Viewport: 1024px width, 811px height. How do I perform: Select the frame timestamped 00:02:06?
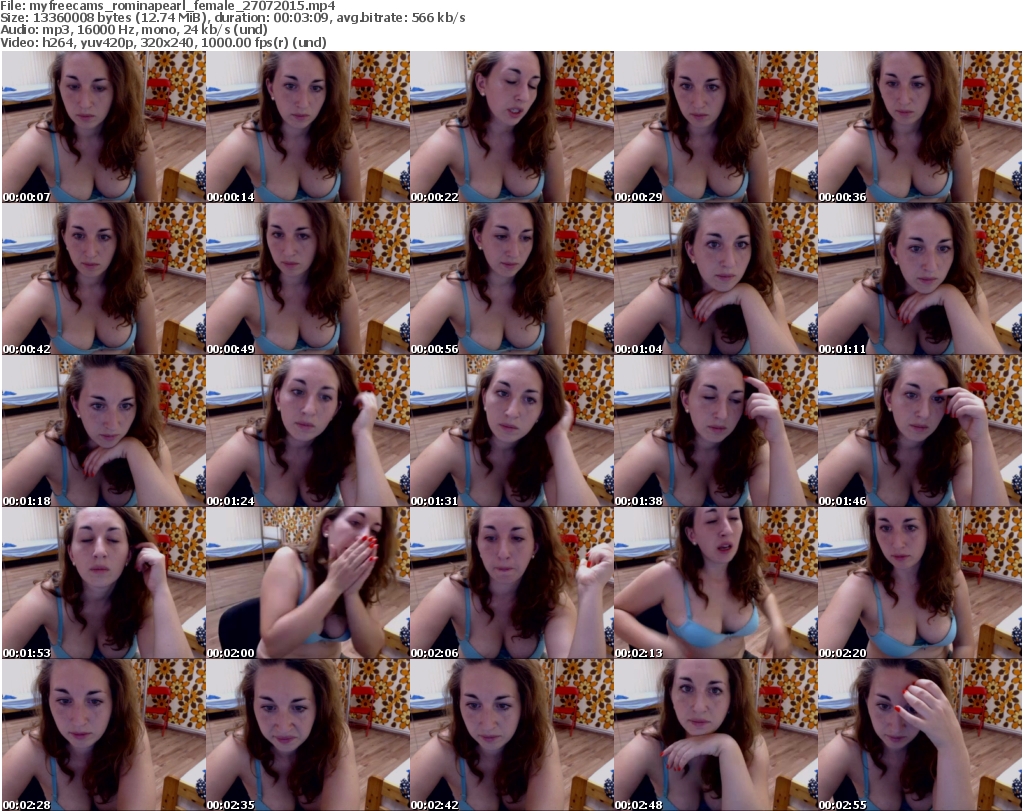pyautogui.click(x=511, y=583)
